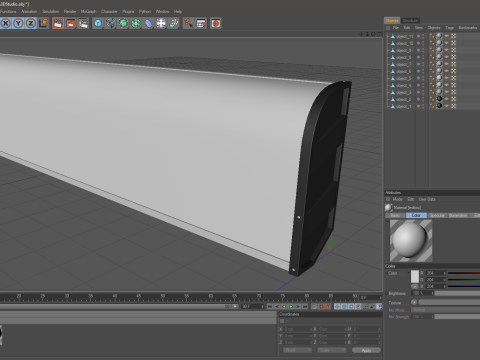Add a NURBS generator object
This screenshot has width=480, height=360.
tap(123, 23)
